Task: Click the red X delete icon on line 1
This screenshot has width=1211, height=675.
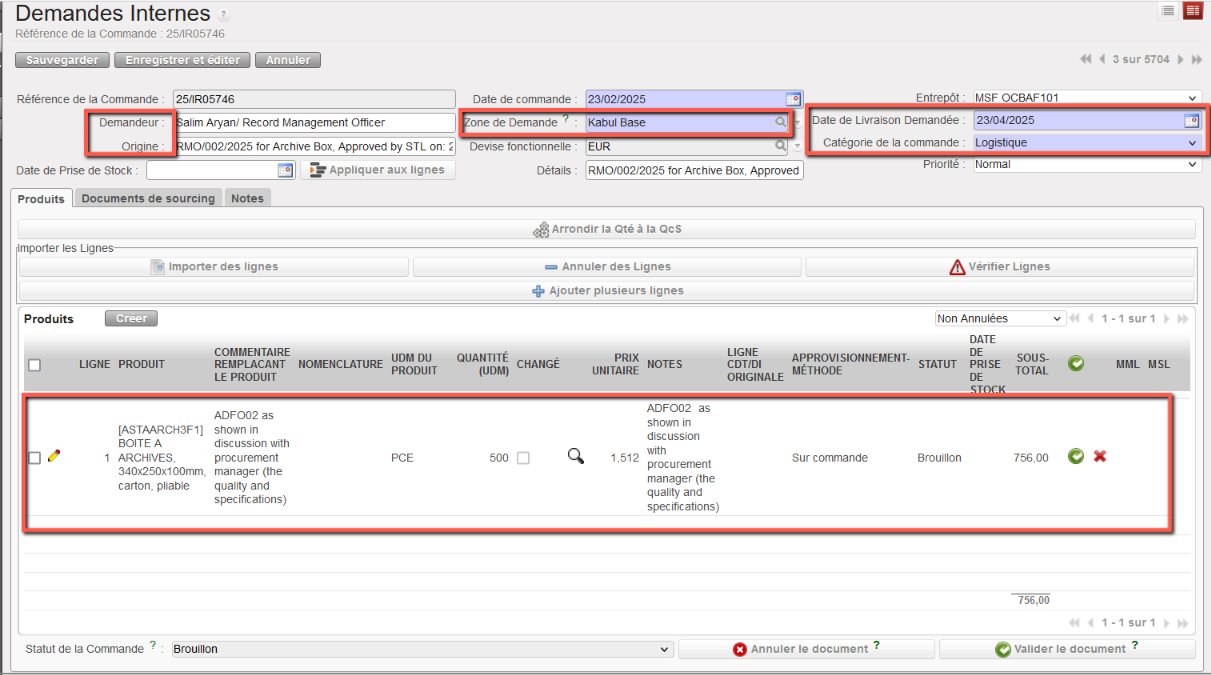Action: tap(1100, 457)
